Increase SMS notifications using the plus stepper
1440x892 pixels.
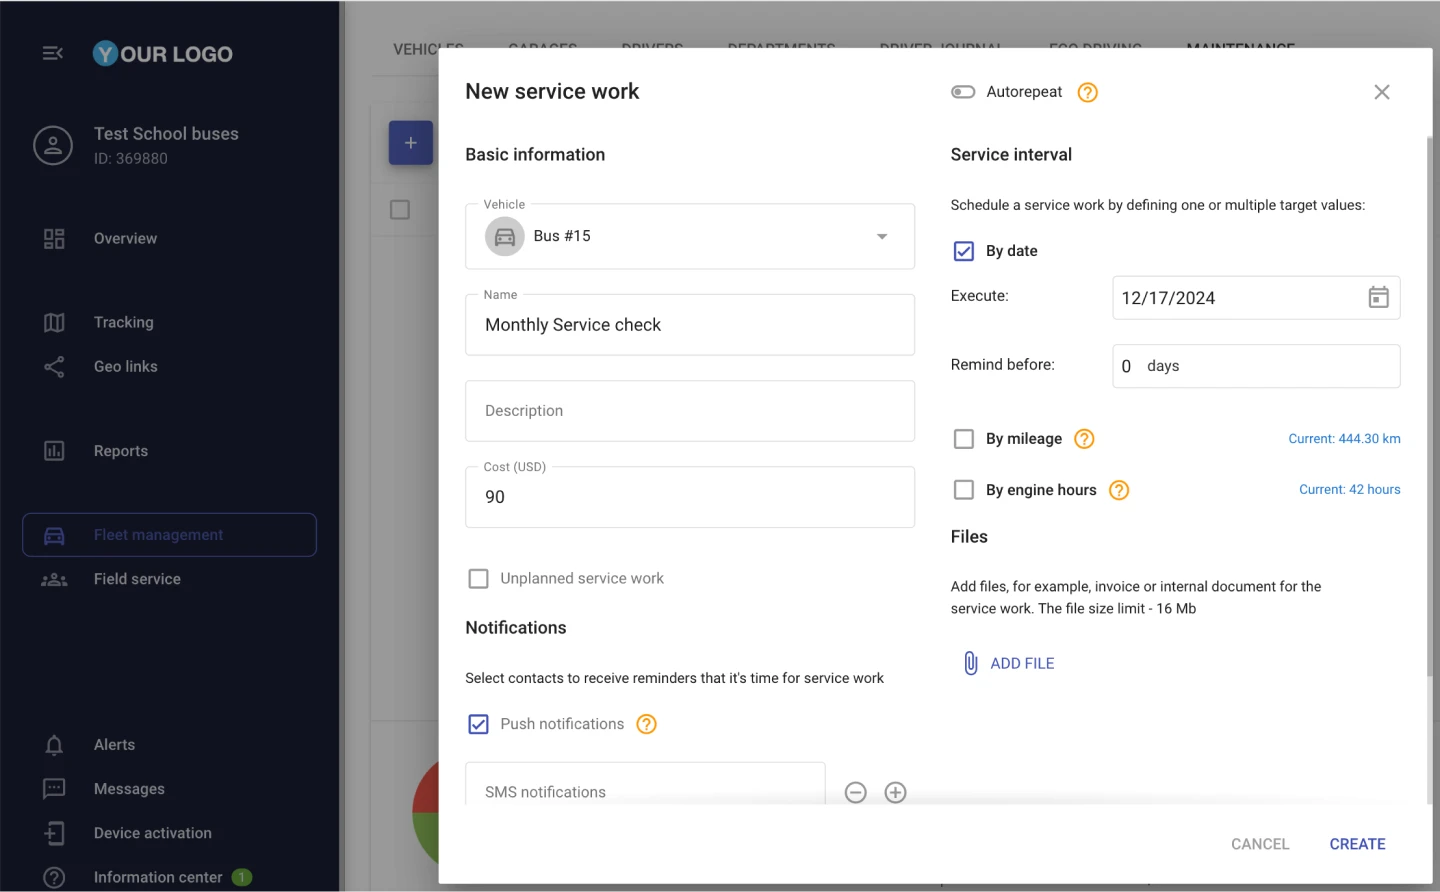coord(895,792)
